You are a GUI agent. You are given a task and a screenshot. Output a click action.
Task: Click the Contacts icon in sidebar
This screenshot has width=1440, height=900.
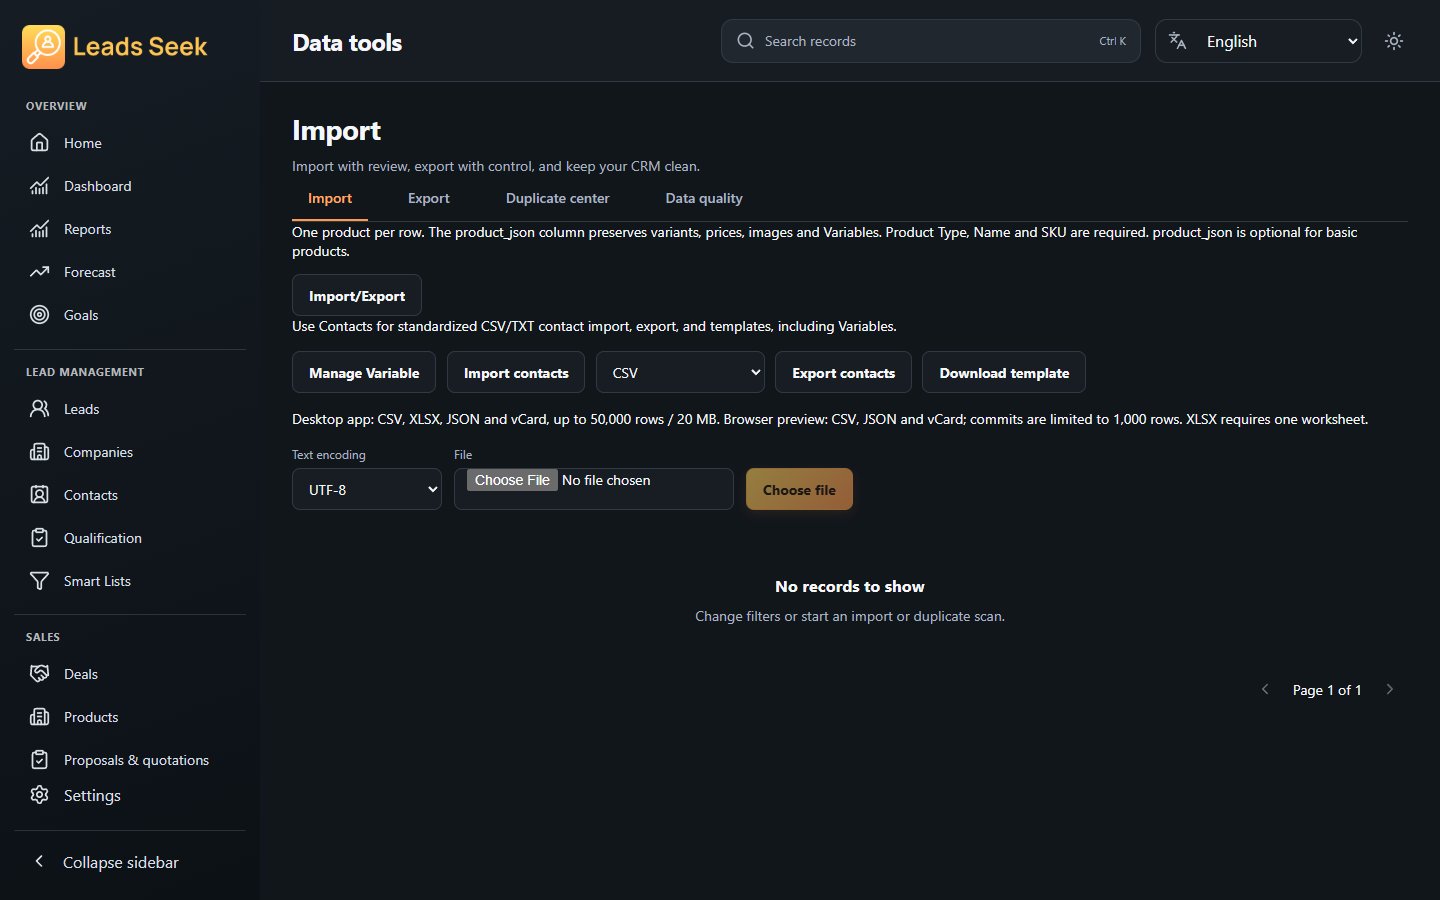coord(39,495)
